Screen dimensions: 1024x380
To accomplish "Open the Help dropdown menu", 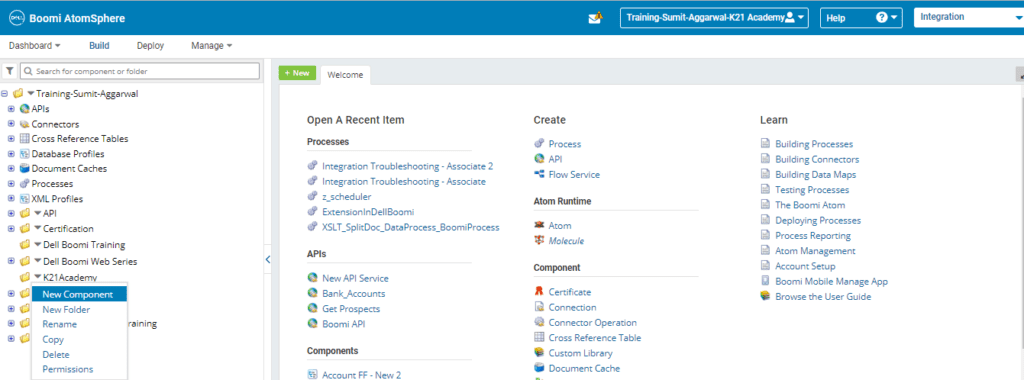I will pos(861,18).
